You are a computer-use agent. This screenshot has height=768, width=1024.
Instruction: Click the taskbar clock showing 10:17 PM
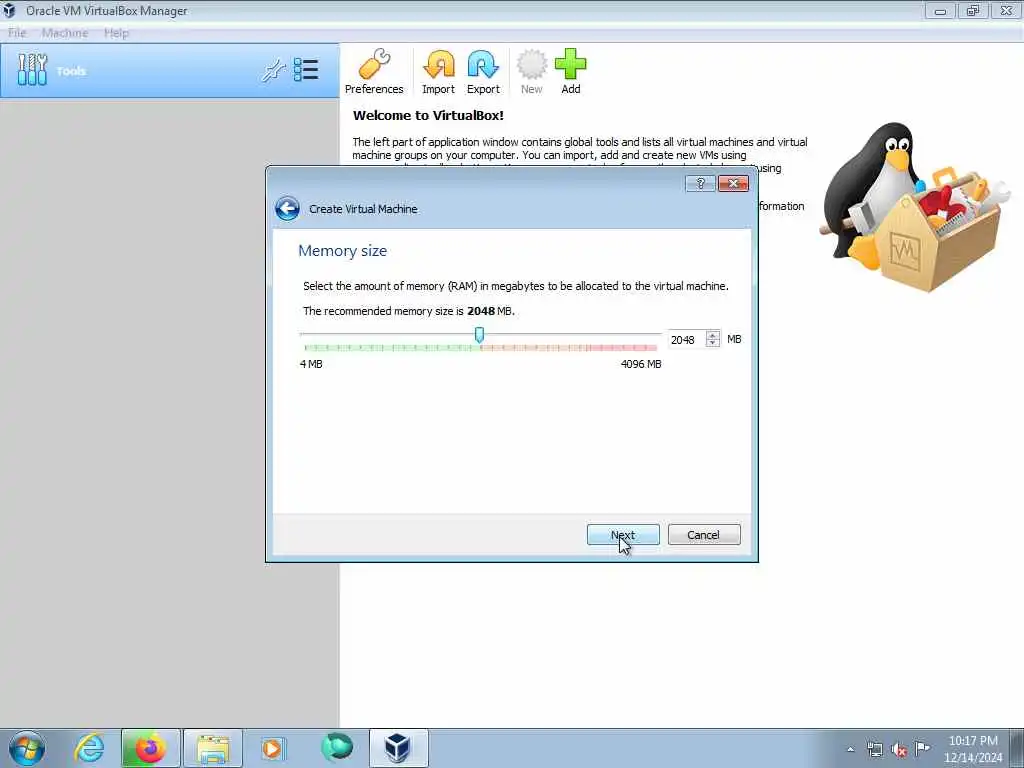tap(973, 749)
